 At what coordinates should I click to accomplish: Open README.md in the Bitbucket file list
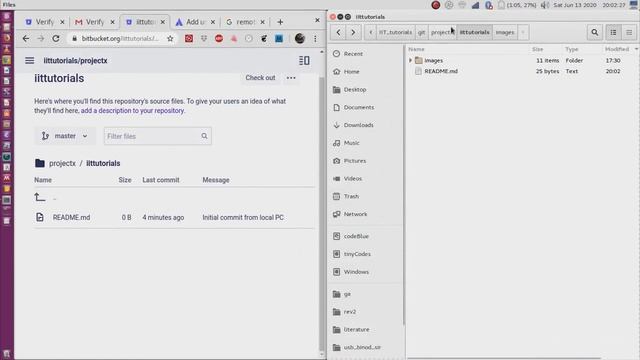point(71,218)
